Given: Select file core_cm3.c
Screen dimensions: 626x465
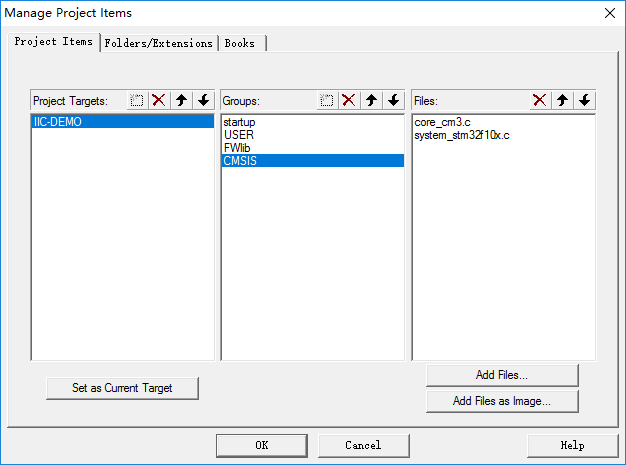Looking at the screenshot, I should click(503, 122).
